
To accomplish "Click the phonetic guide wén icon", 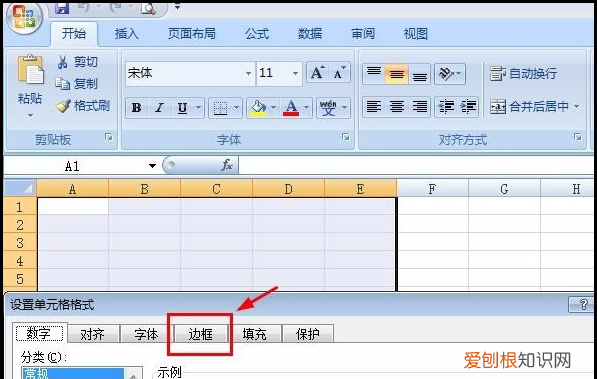I will click(328, 108).
